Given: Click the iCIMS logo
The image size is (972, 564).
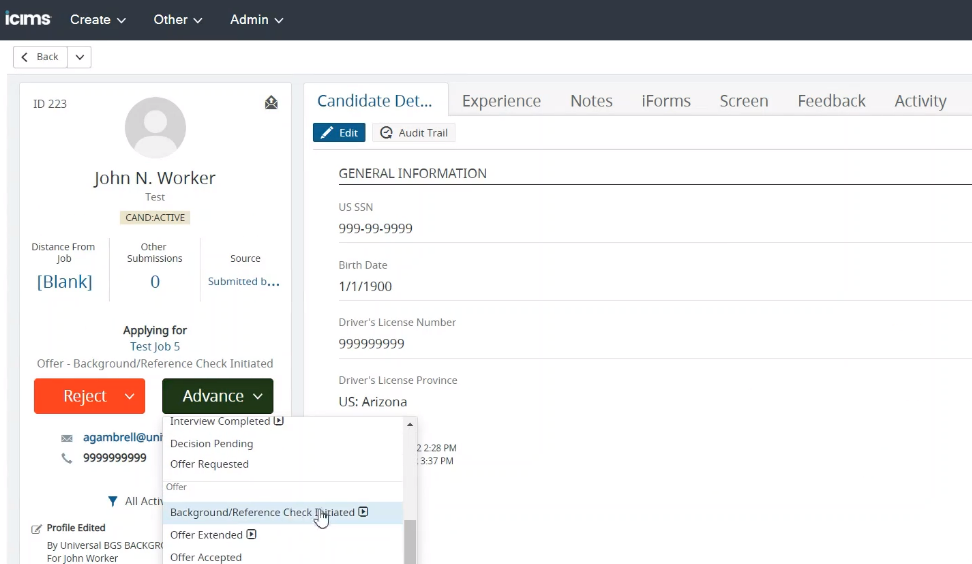Looking at the screenshot, I should 27,19.
